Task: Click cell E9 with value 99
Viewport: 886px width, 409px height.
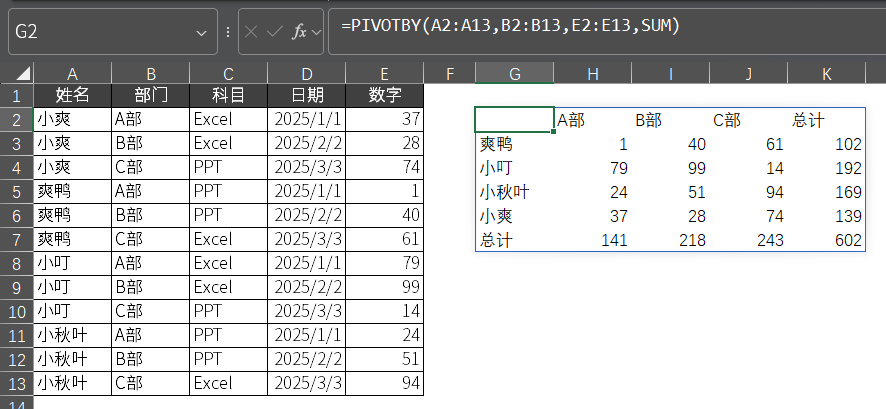Action: 385,288
